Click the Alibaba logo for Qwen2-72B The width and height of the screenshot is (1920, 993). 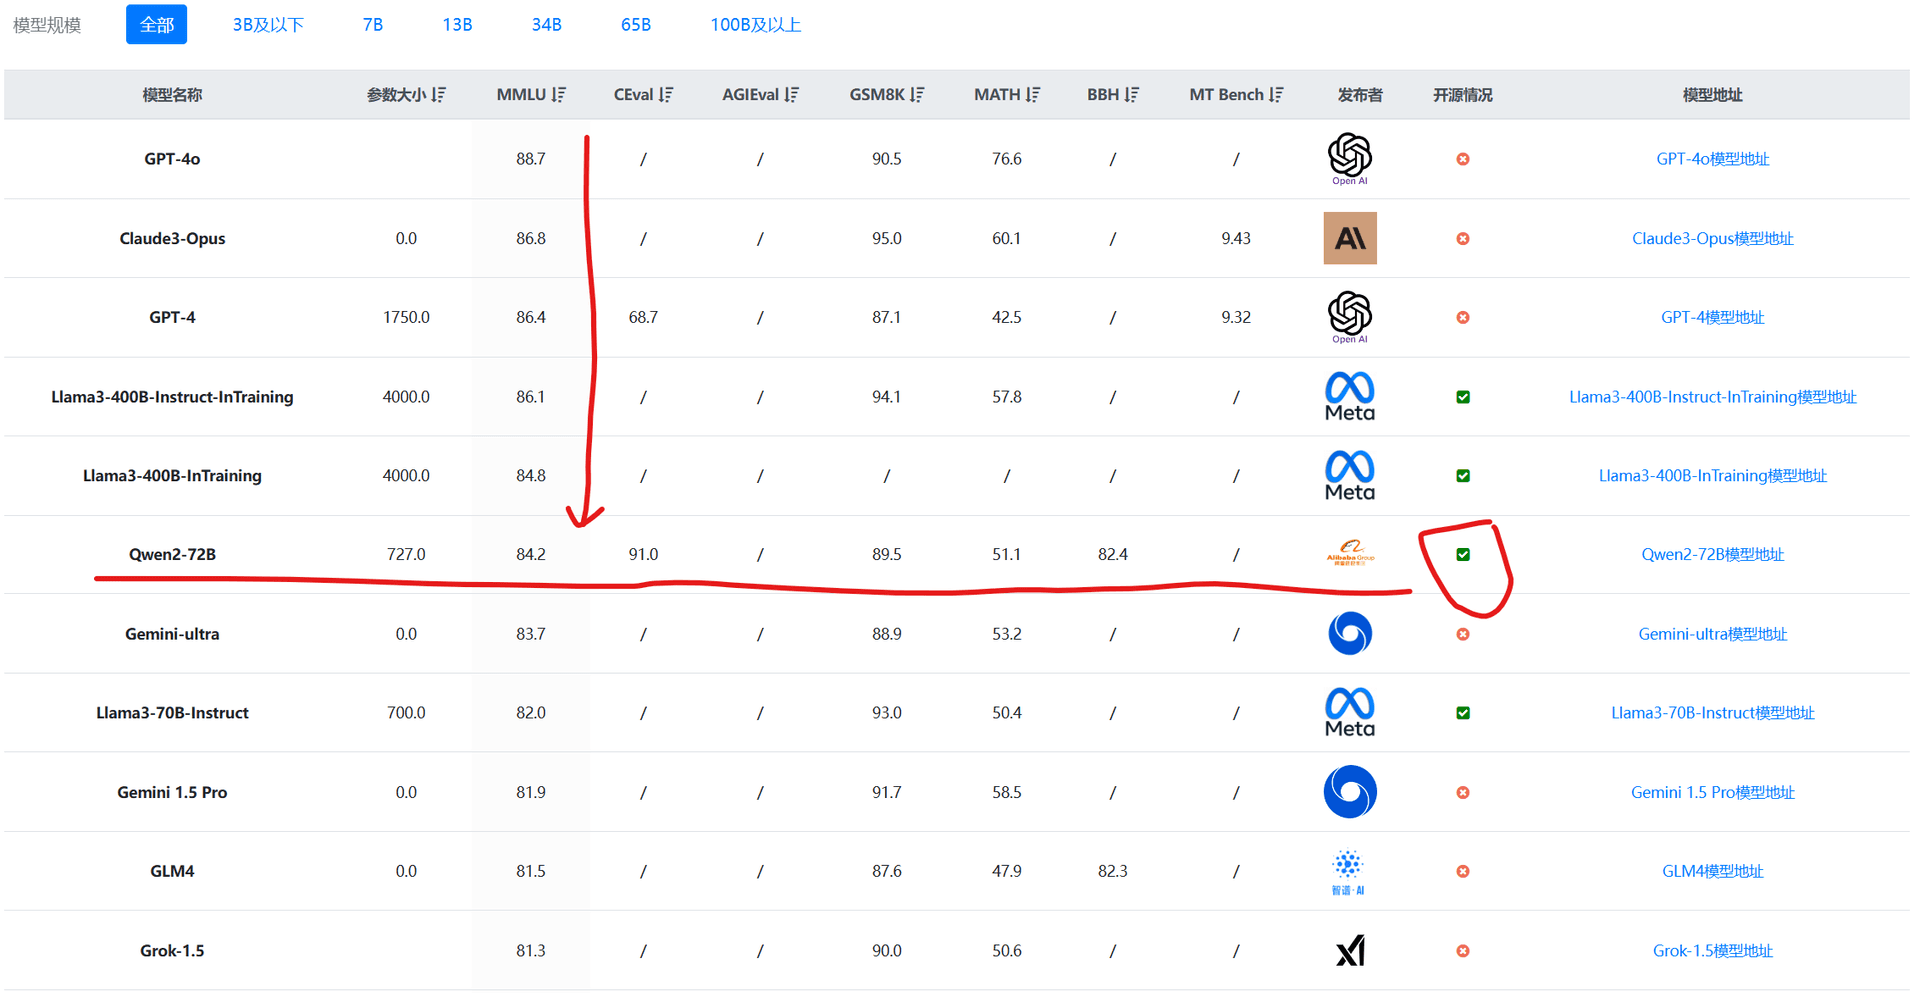1349,553
